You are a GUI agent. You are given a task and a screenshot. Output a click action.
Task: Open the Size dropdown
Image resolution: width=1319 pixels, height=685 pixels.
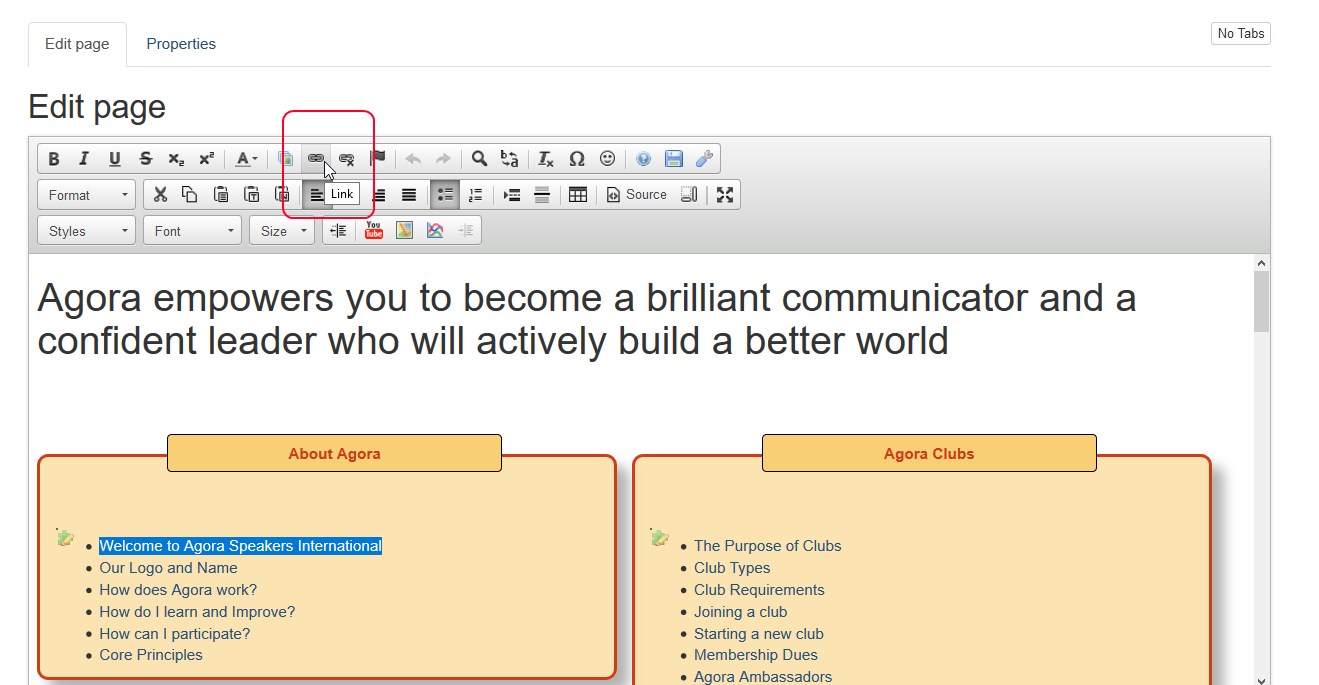[281, 231]
